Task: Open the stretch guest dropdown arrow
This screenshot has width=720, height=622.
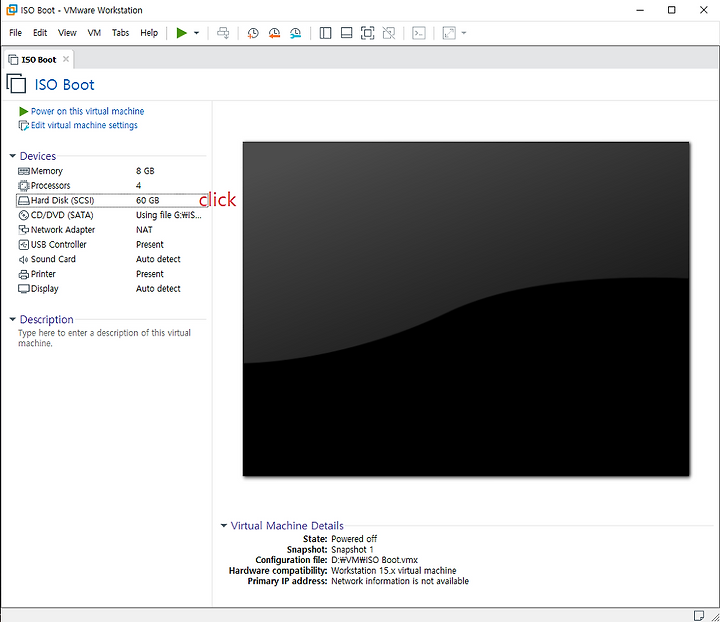Action: (x=464, y=33)
